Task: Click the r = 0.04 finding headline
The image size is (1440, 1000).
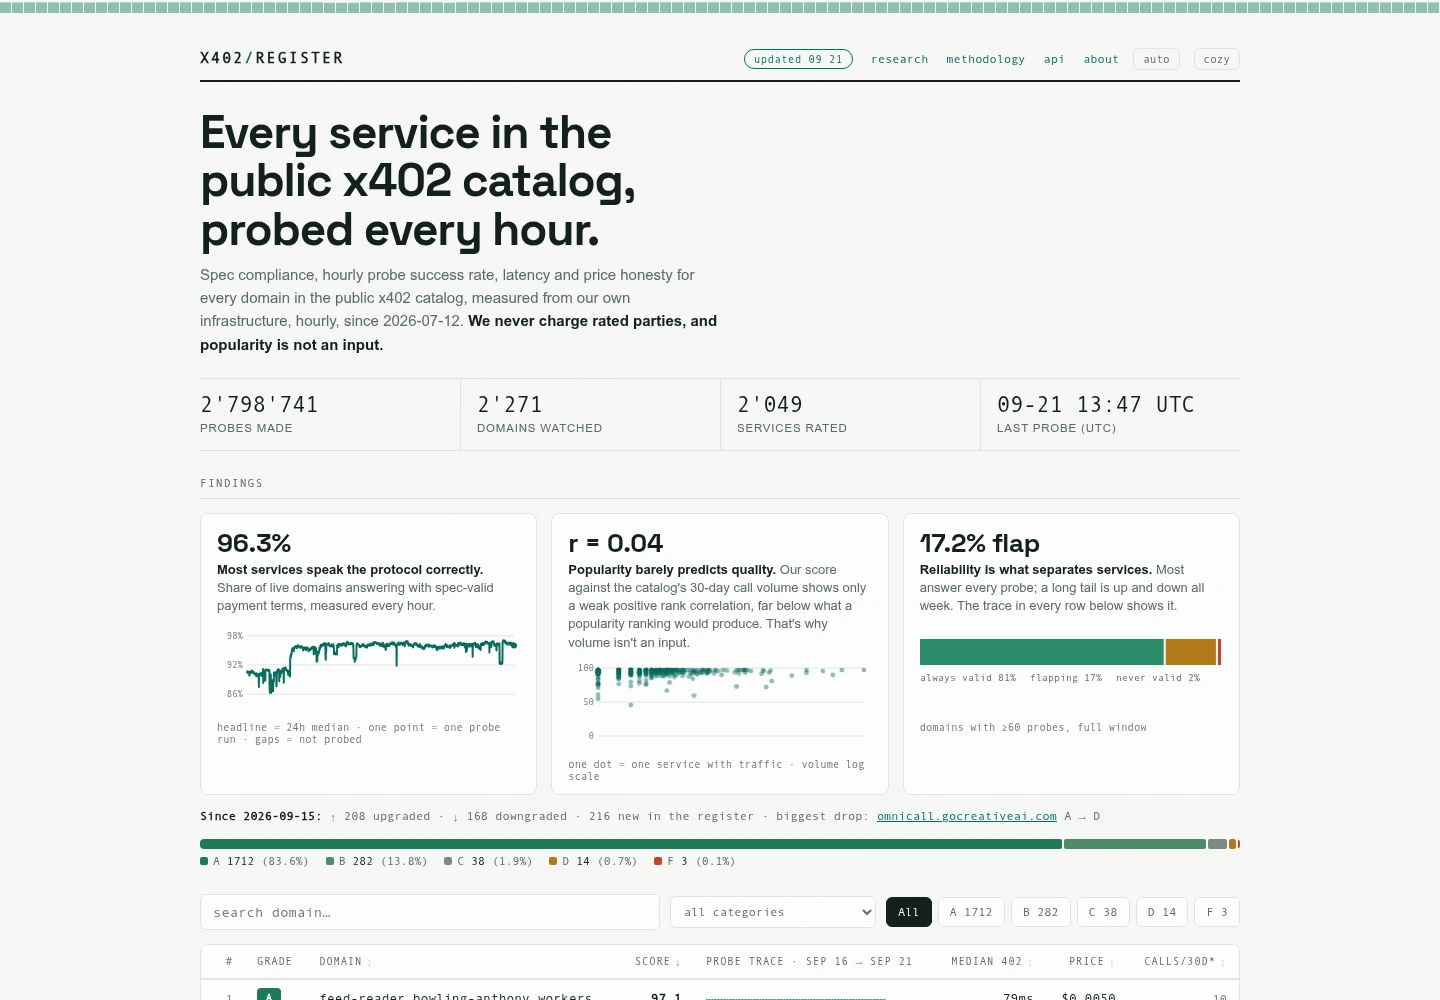Action: tap(615, 543)
